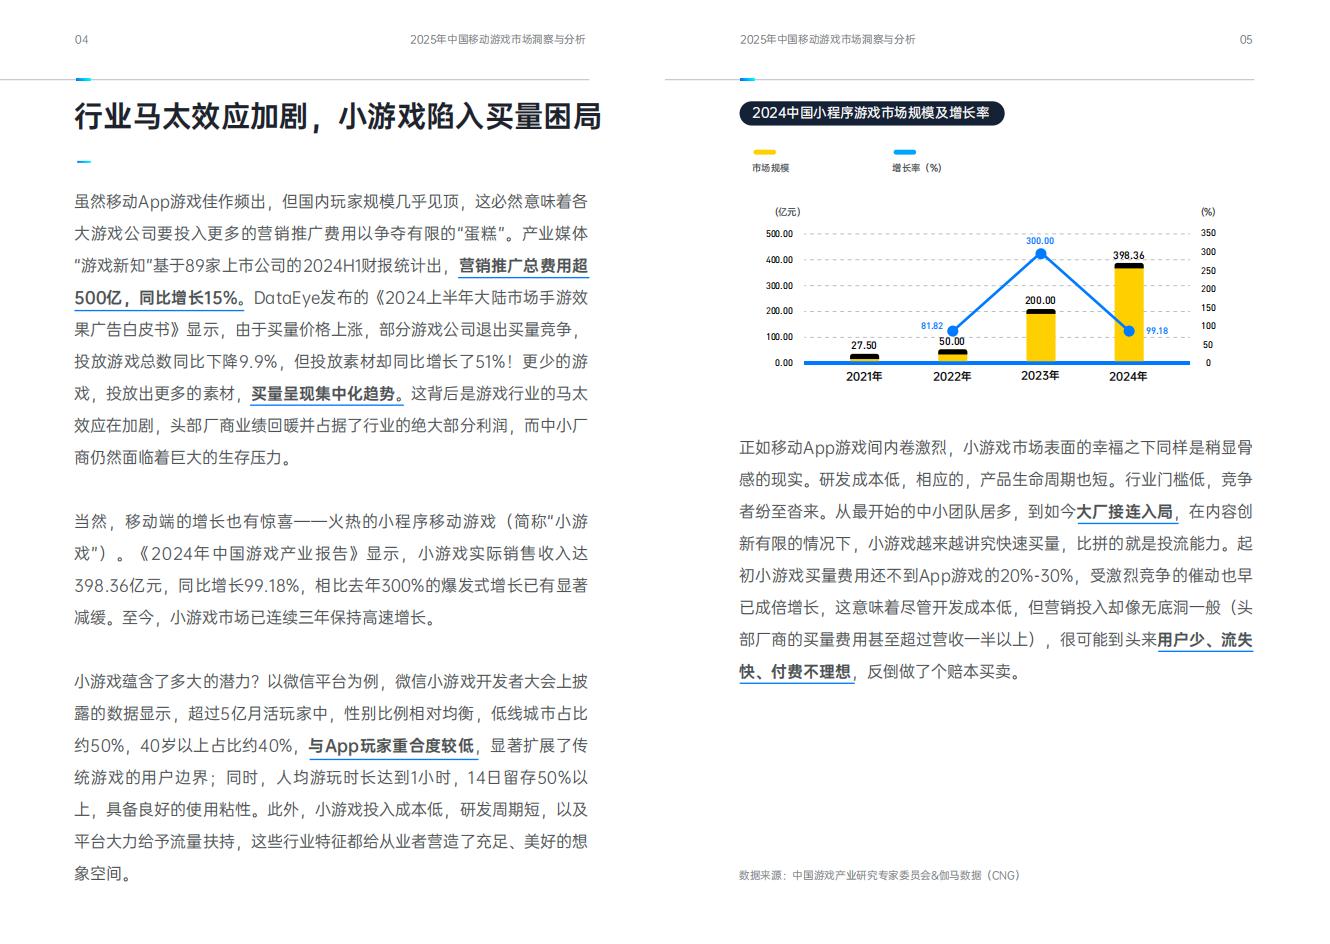The image size is (1330, 944).
Task: Click the blue 增长率 legend swatch
Action: (903, 153)
